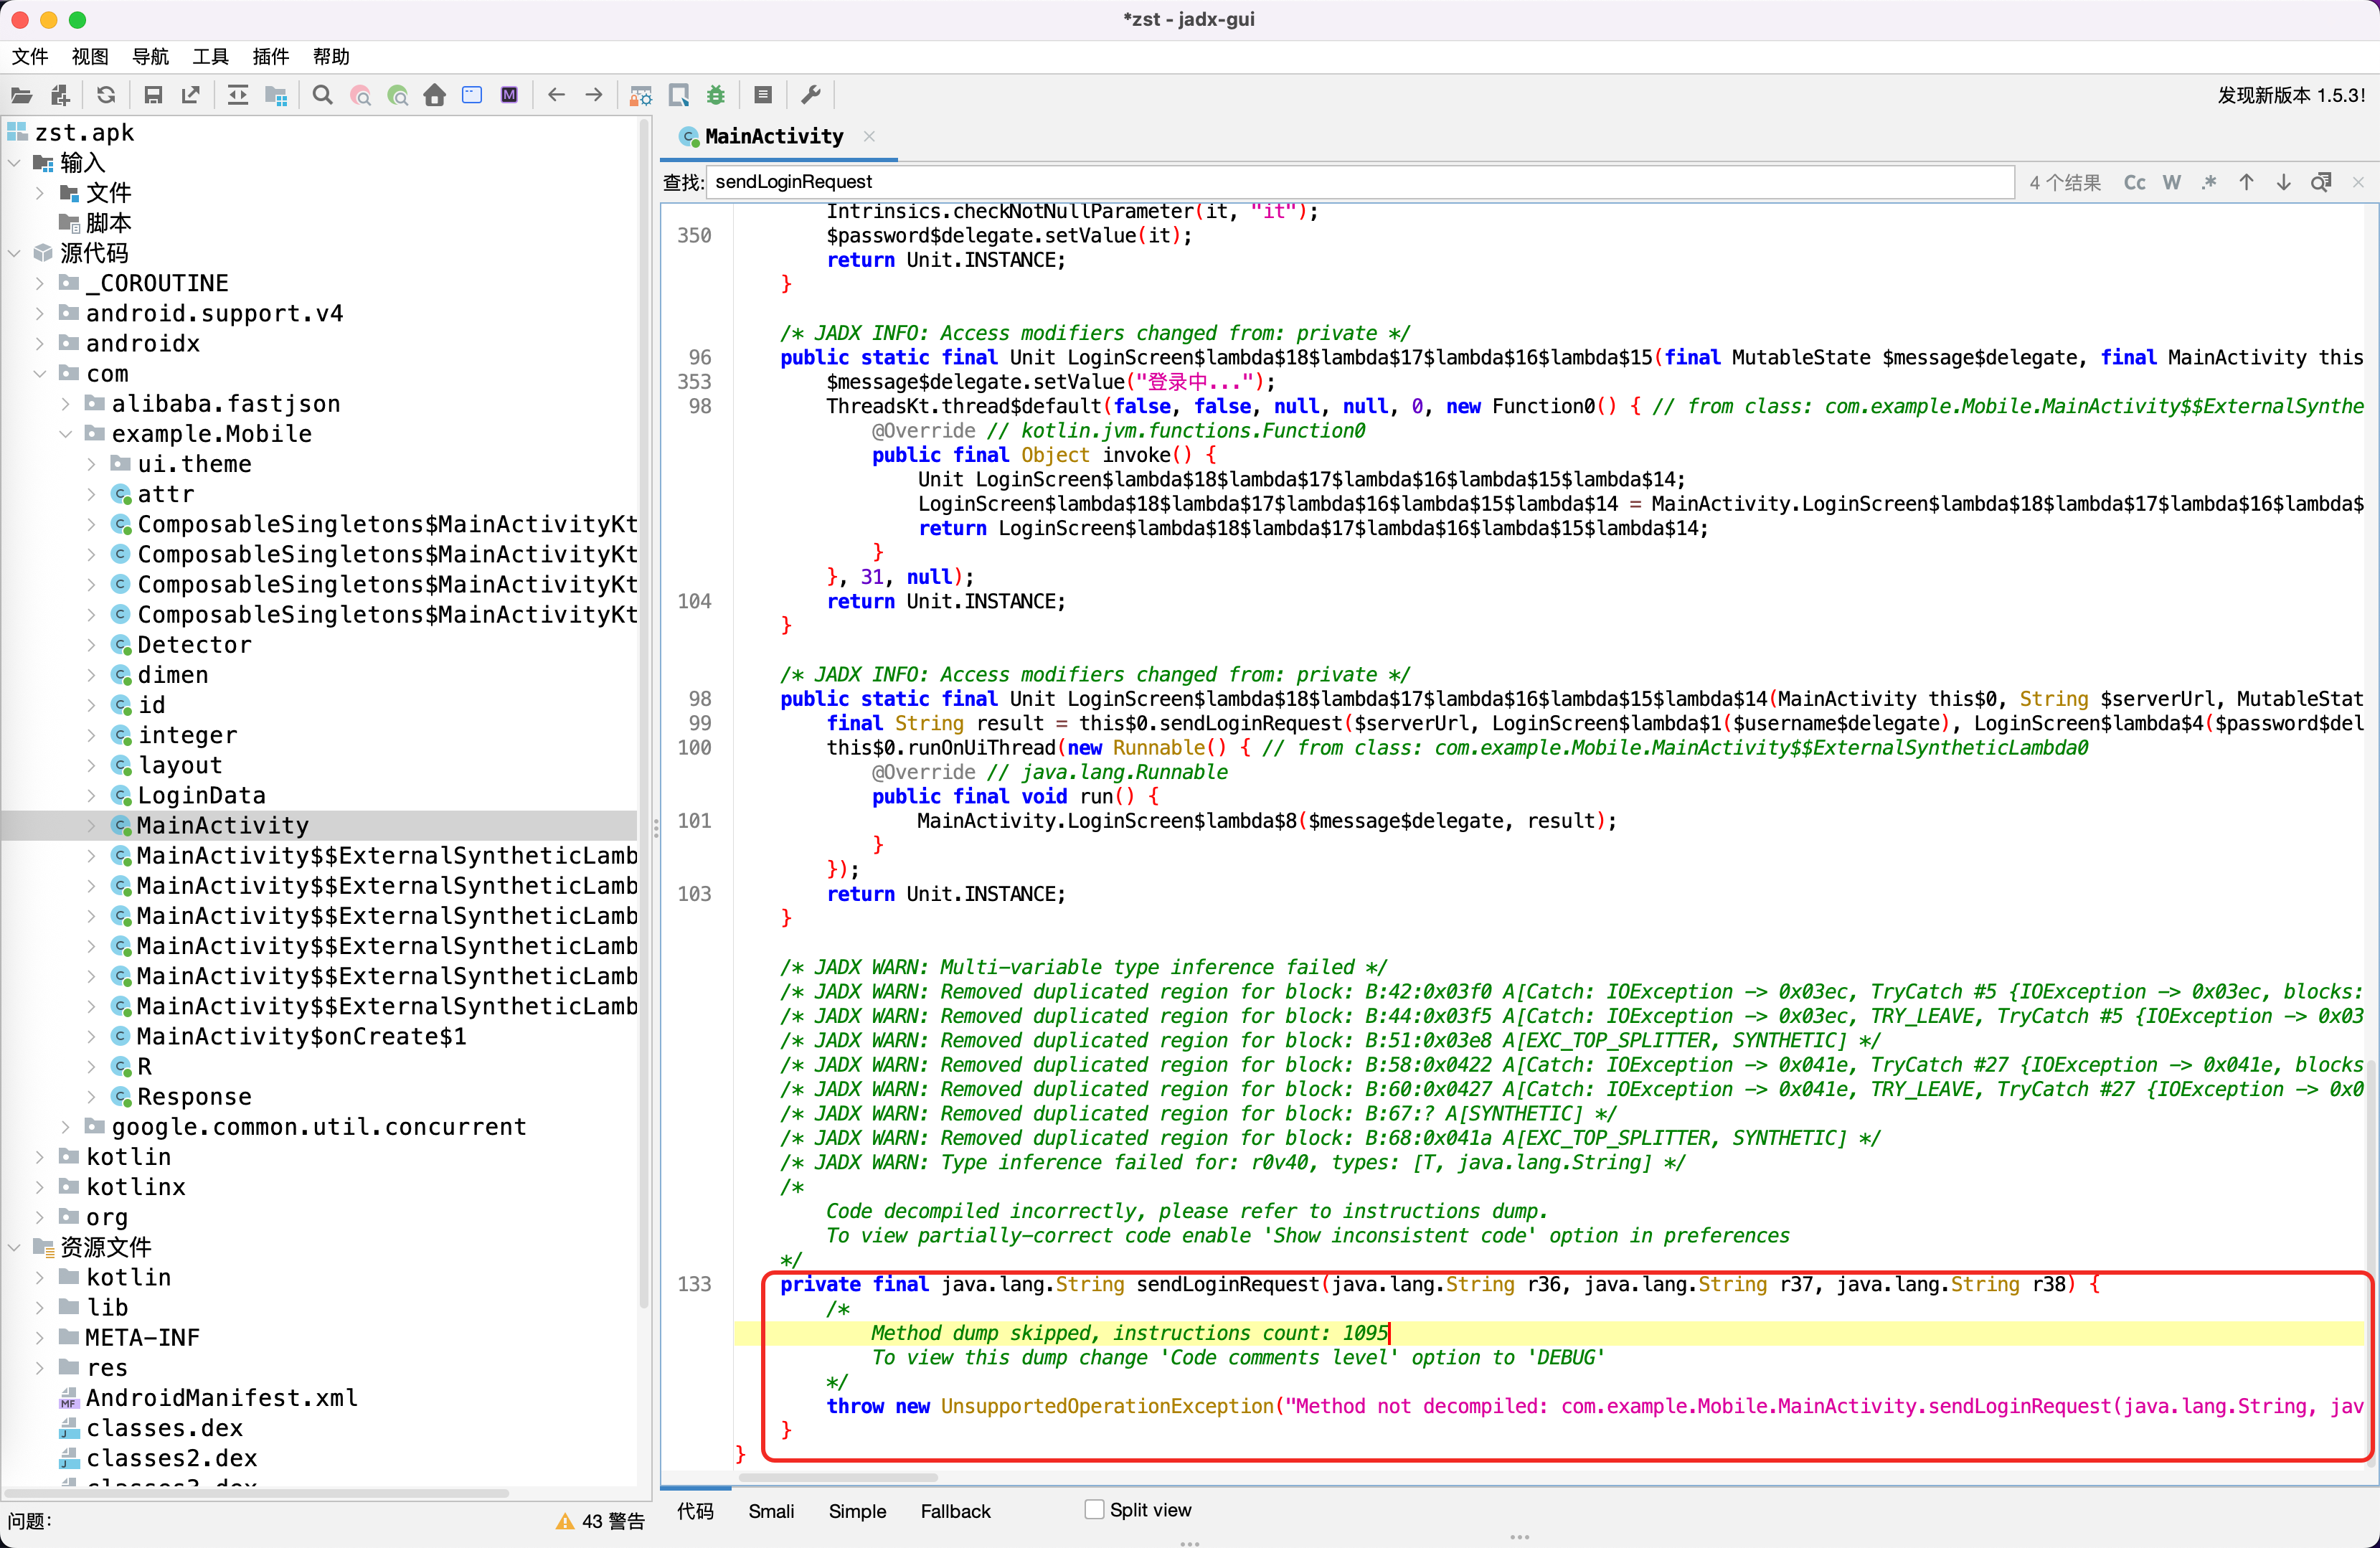The height and width of the screenshot is (1548, 2380).
Task: Click the Open file folder toolbar icon
Action: click(22, 96)
